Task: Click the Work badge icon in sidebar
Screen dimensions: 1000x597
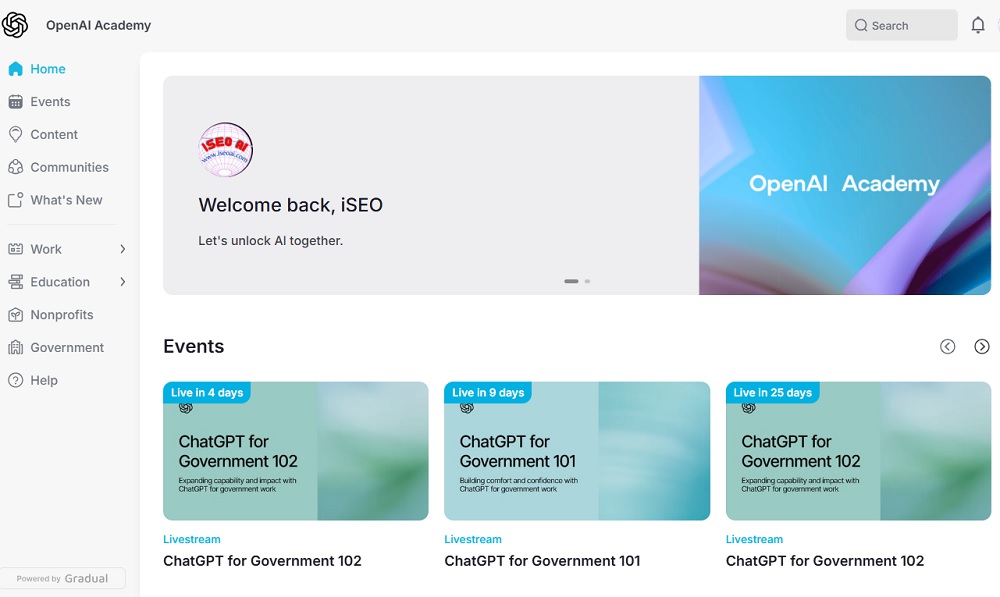Action: (14, 249)
